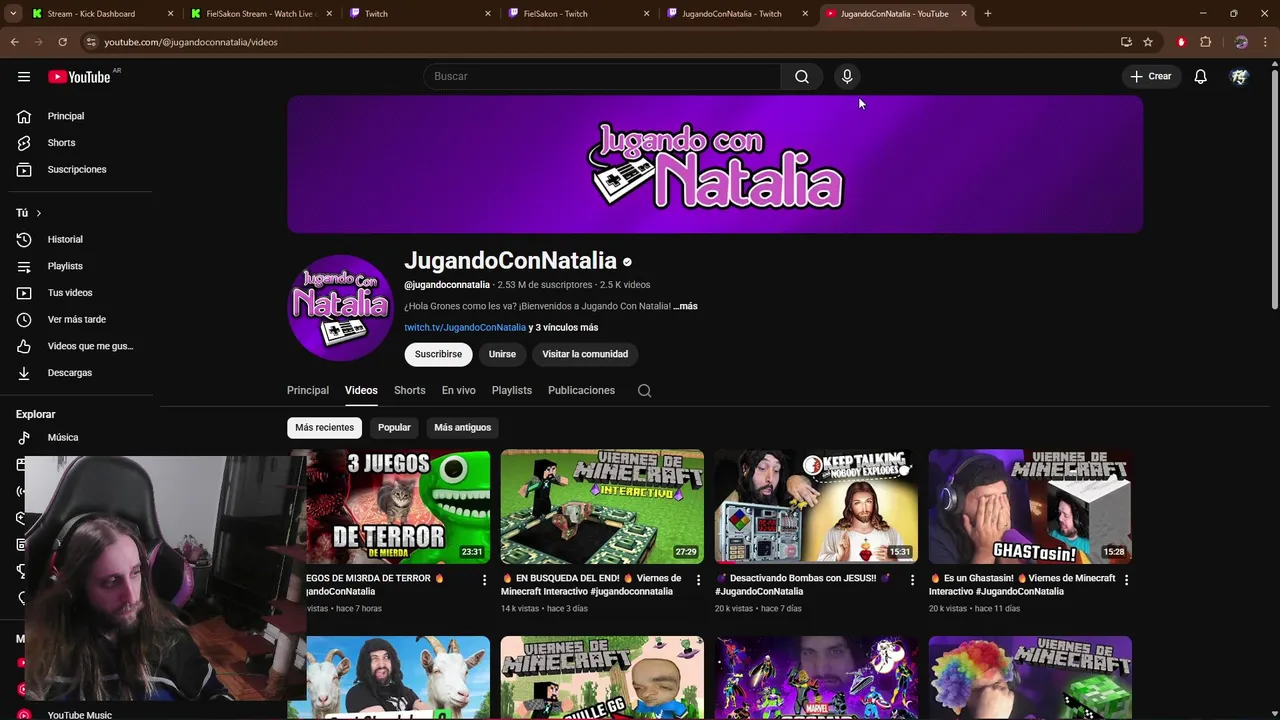Click the Jugando con Natalia banner

(715, 164)
